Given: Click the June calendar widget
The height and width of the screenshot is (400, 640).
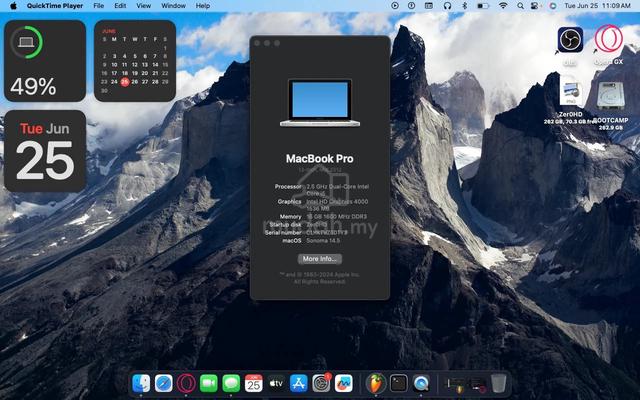Looking at the screenshot, I should point(135,61).
